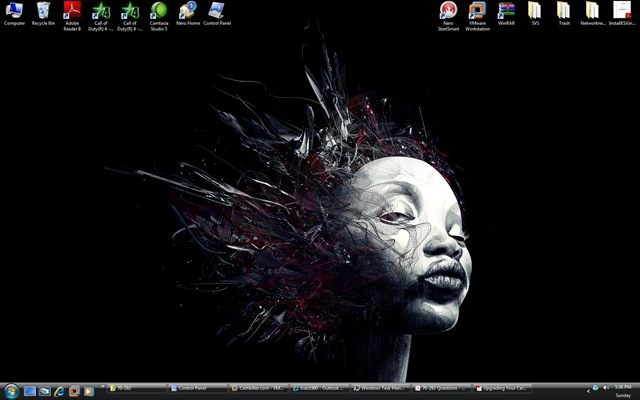Click the network tray icon
This screenshot has height=400, width=640.
point(596,387)
